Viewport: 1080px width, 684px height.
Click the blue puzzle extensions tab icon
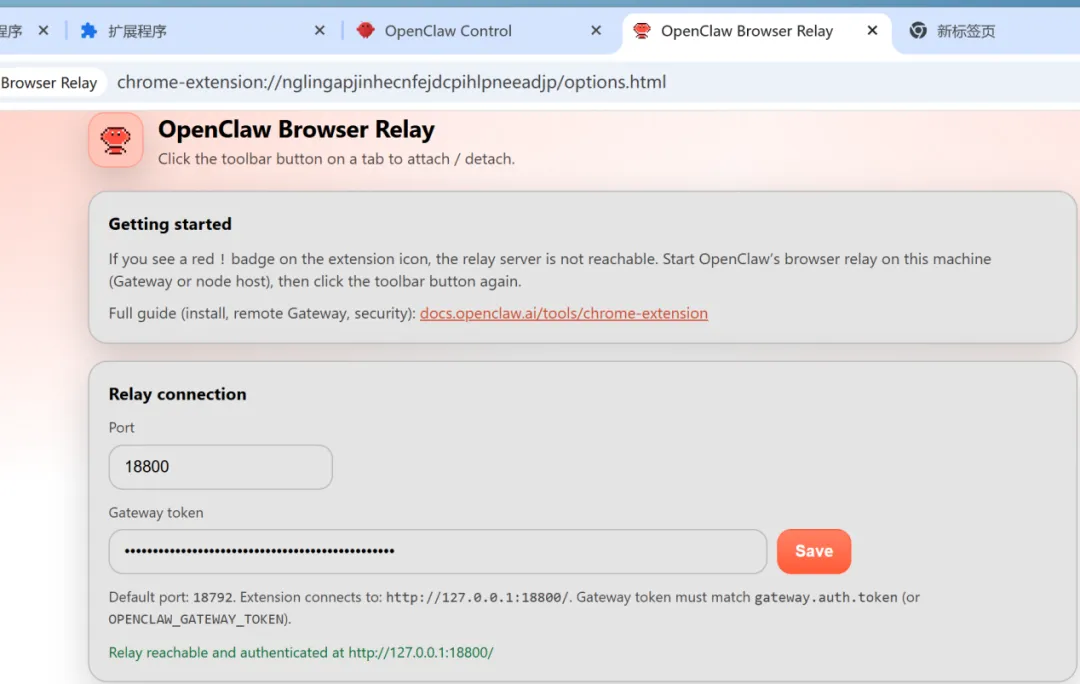coord(89,30)
